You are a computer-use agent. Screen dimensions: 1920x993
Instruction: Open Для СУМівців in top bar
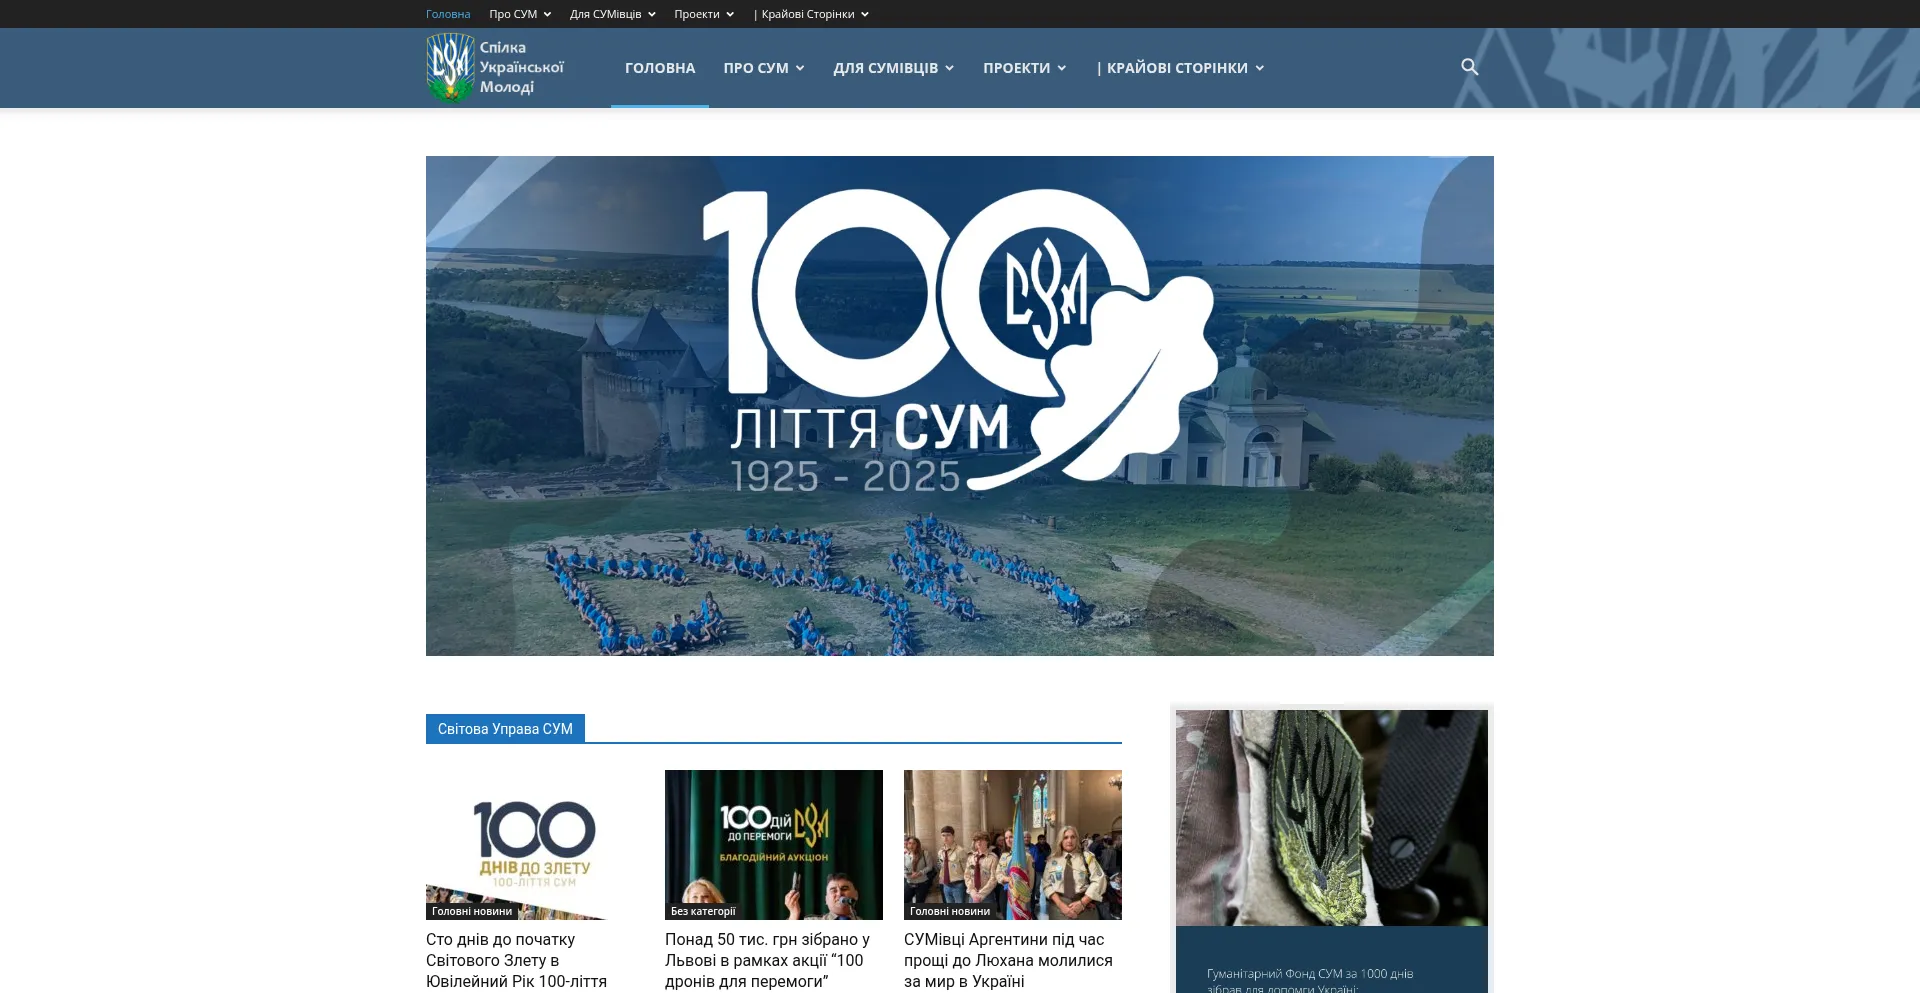612,14
